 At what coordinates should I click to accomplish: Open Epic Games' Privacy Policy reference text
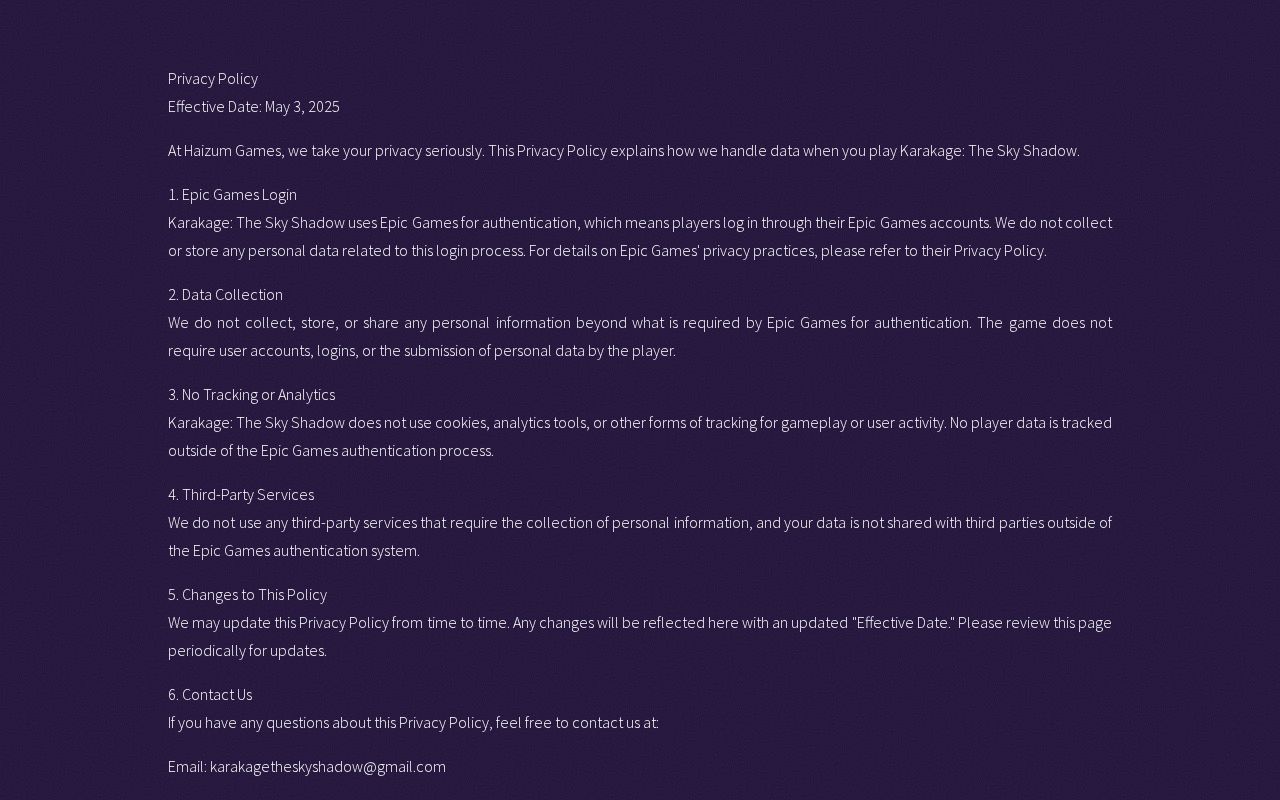(x=998, y=250)
